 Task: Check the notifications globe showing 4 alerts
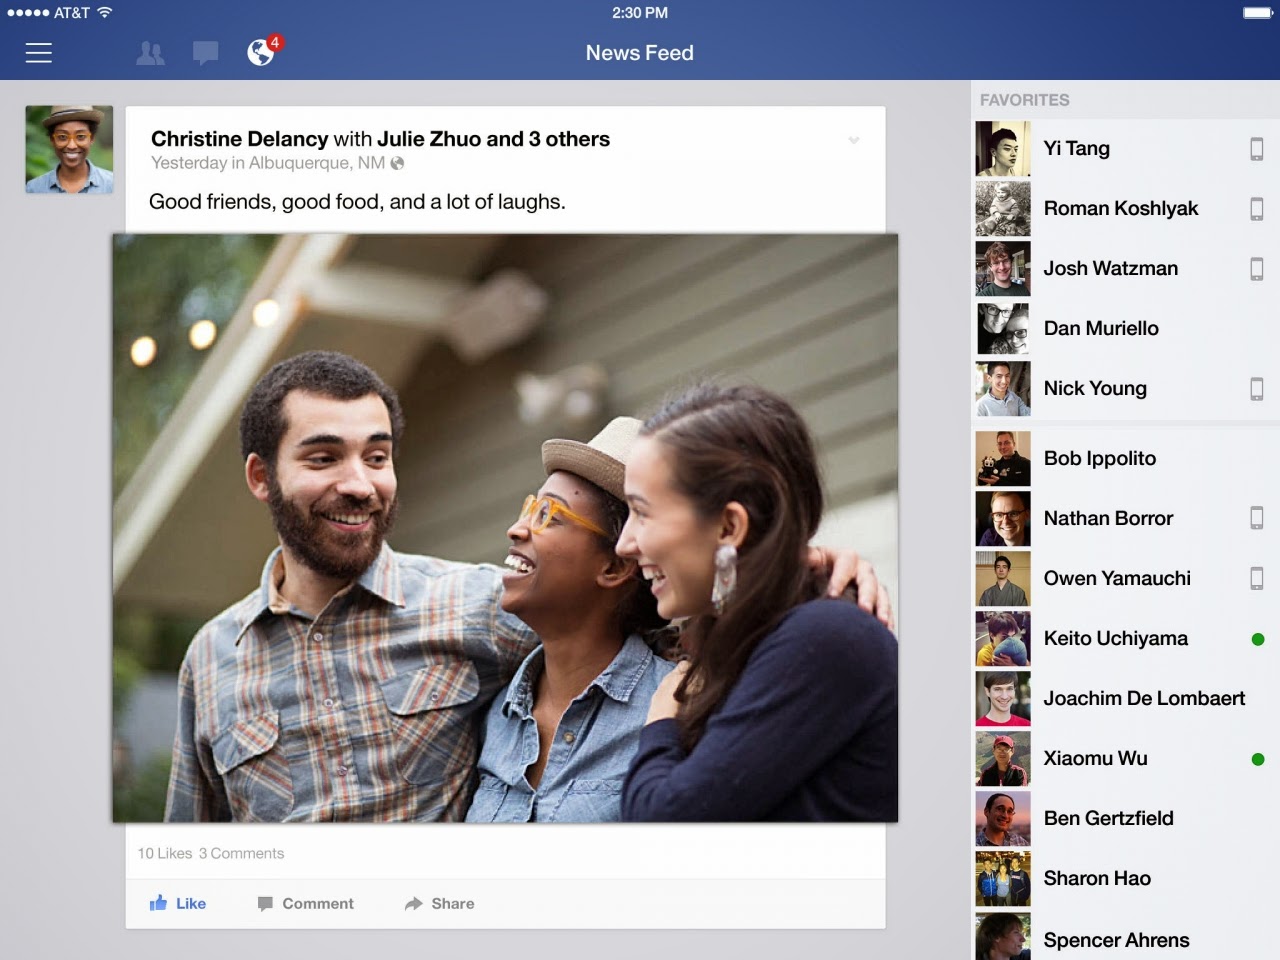pyautogui.click(x=261, y=53)
